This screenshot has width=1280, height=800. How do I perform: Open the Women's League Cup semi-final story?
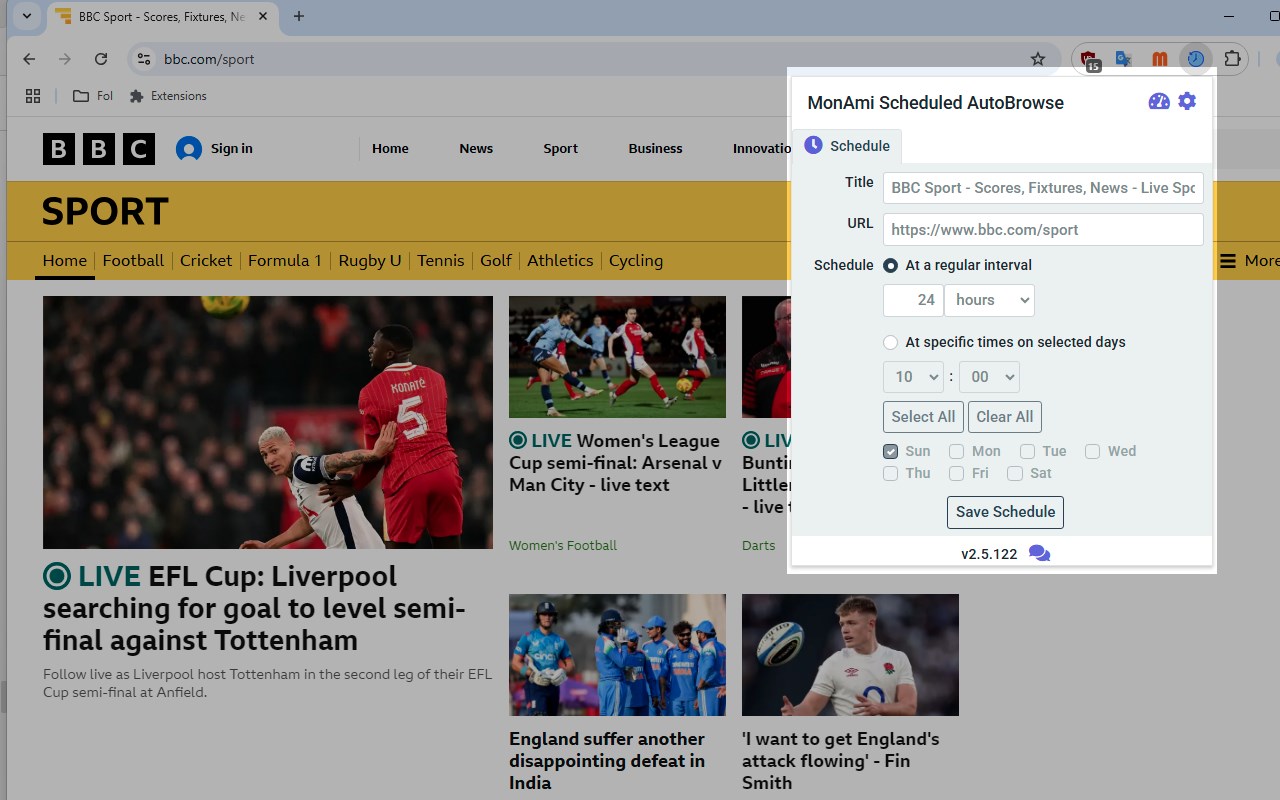click(x=615, y=463)
